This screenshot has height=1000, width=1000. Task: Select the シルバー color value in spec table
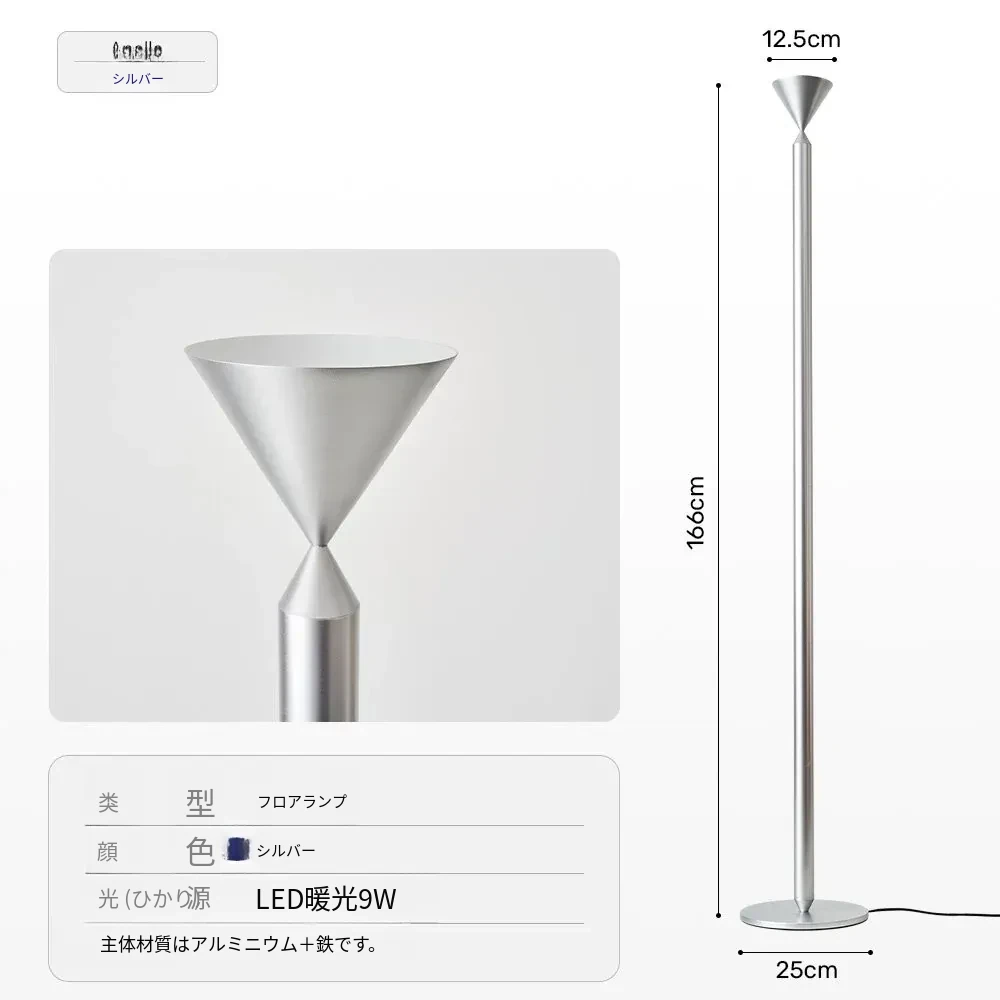(286, 850)
